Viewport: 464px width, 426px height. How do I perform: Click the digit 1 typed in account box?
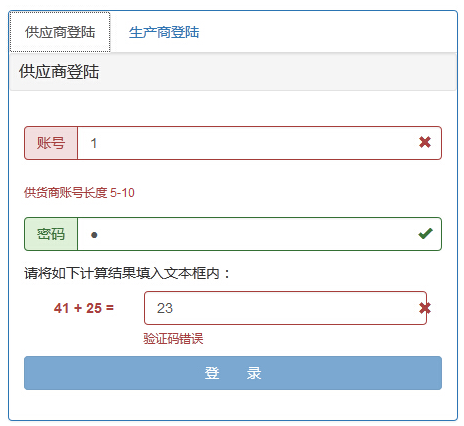click(x=94, y=143)
